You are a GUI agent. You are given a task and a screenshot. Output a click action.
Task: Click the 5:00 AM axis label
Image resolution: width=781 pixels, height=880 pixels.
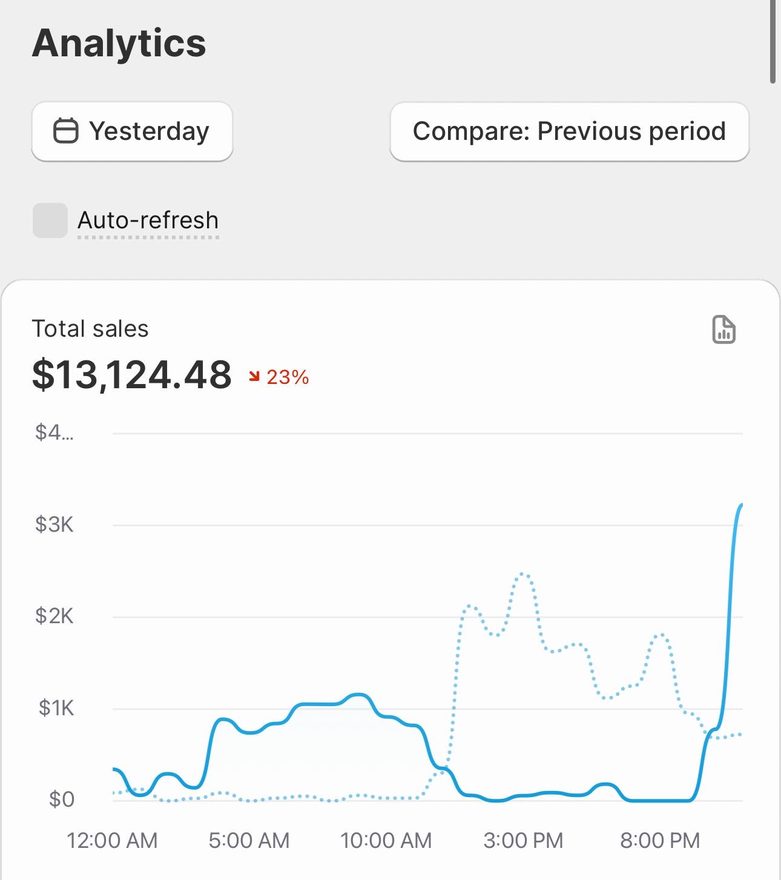(x=249, y=841)
